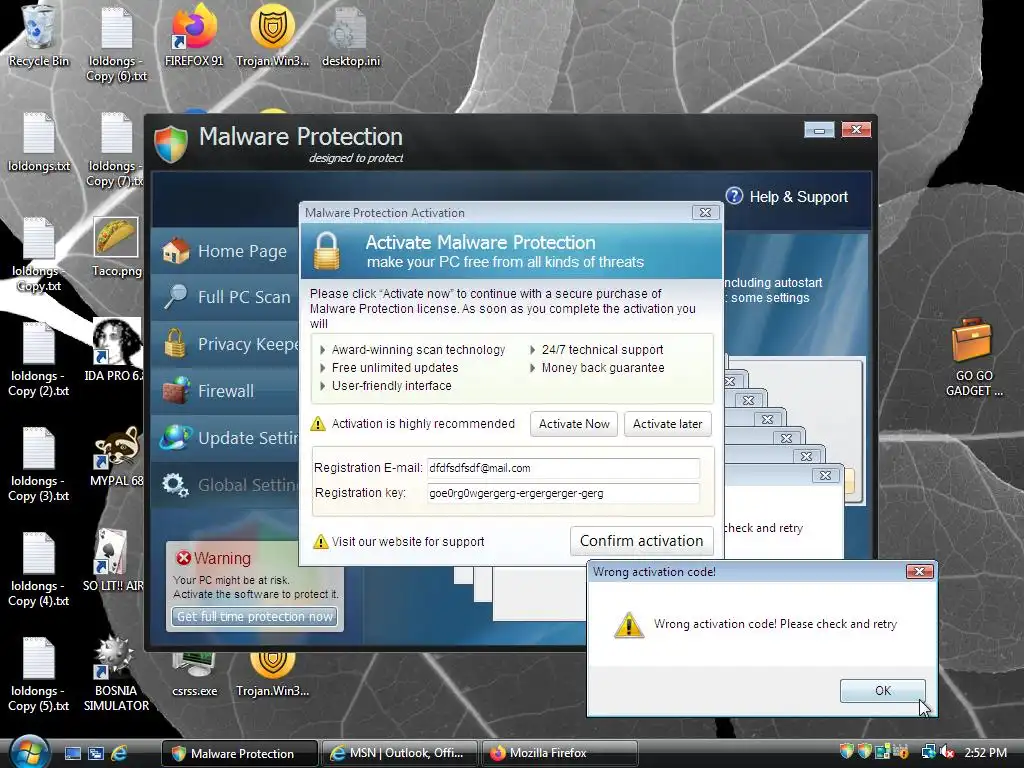This screenshot has width=1024, height=768.
Task: Select the loldongs - Copy (4).txt file
Action: click(x=39, y=569)
